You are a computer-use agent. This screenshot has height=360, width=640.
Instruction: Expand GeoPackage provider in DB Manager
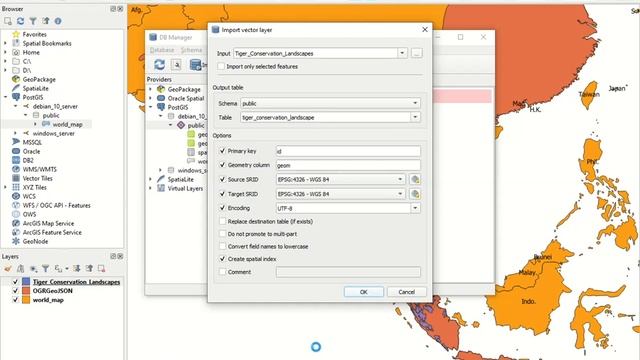151,89
